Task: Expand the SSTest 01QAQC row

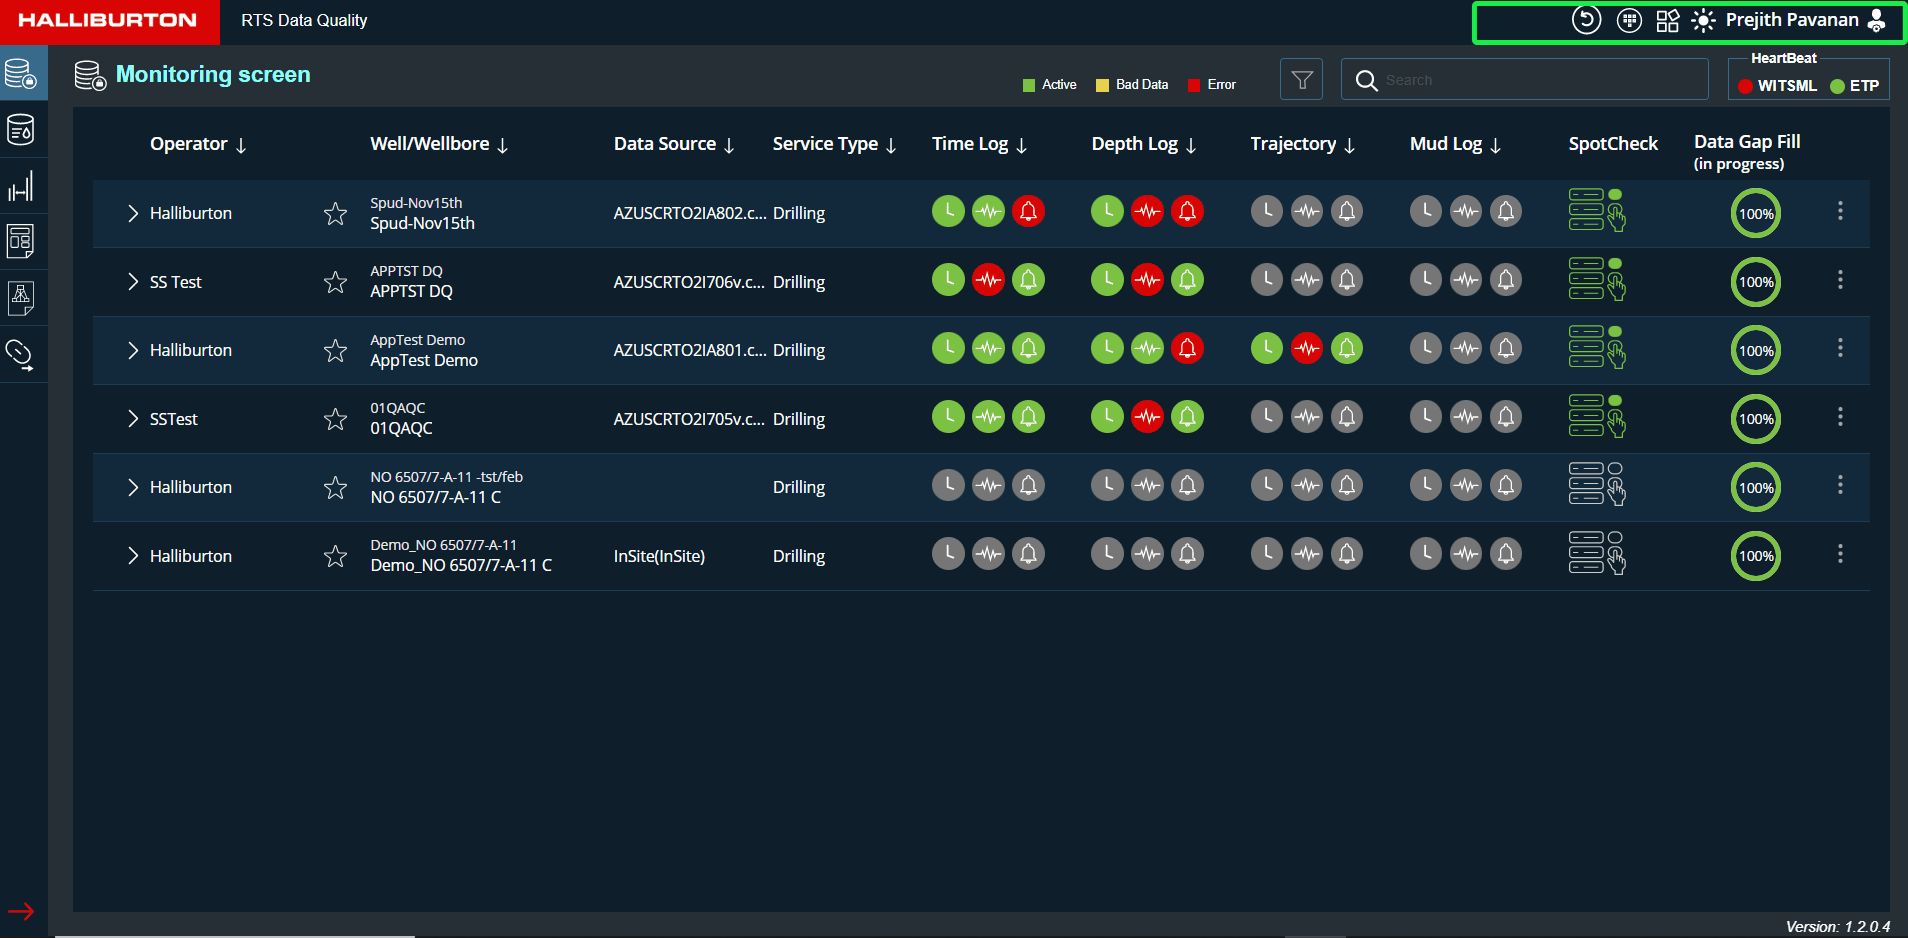Action: tap(133, 419)
